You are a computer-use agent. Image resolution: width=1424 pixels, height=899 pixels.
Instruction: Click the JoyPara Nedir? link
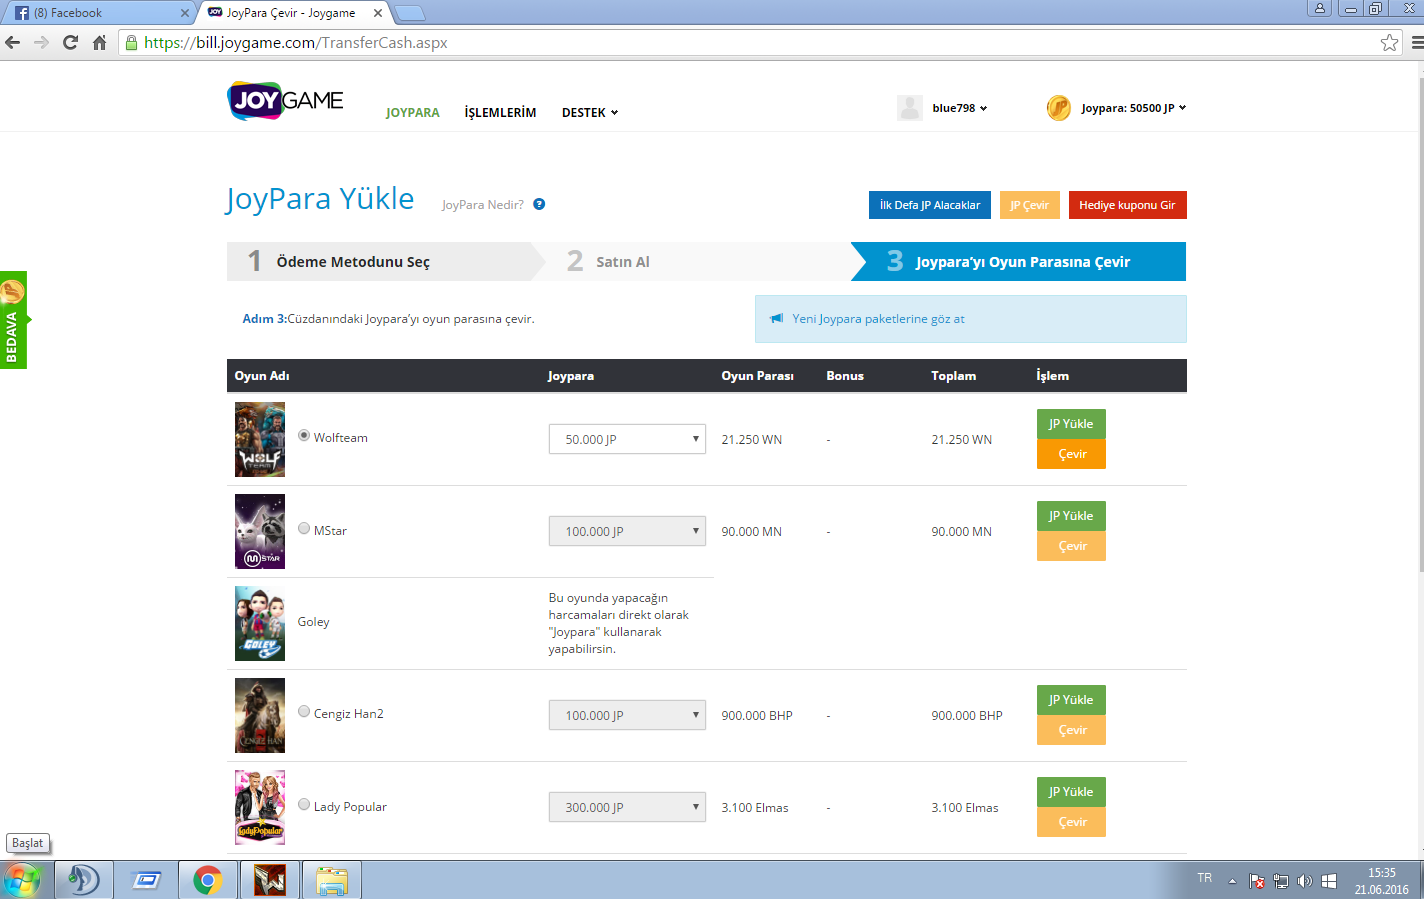[483, 205]
